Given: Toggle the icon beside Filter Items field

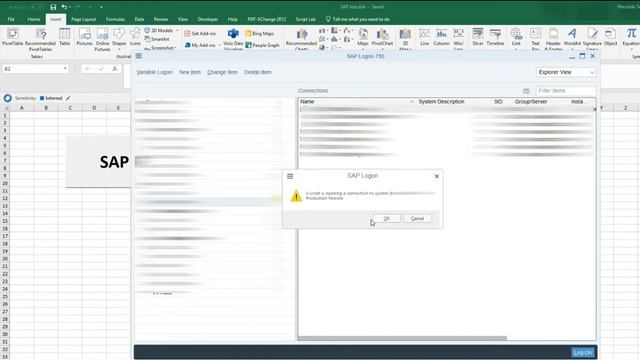Looking at the screenshot, I should (x=526, y=91).
